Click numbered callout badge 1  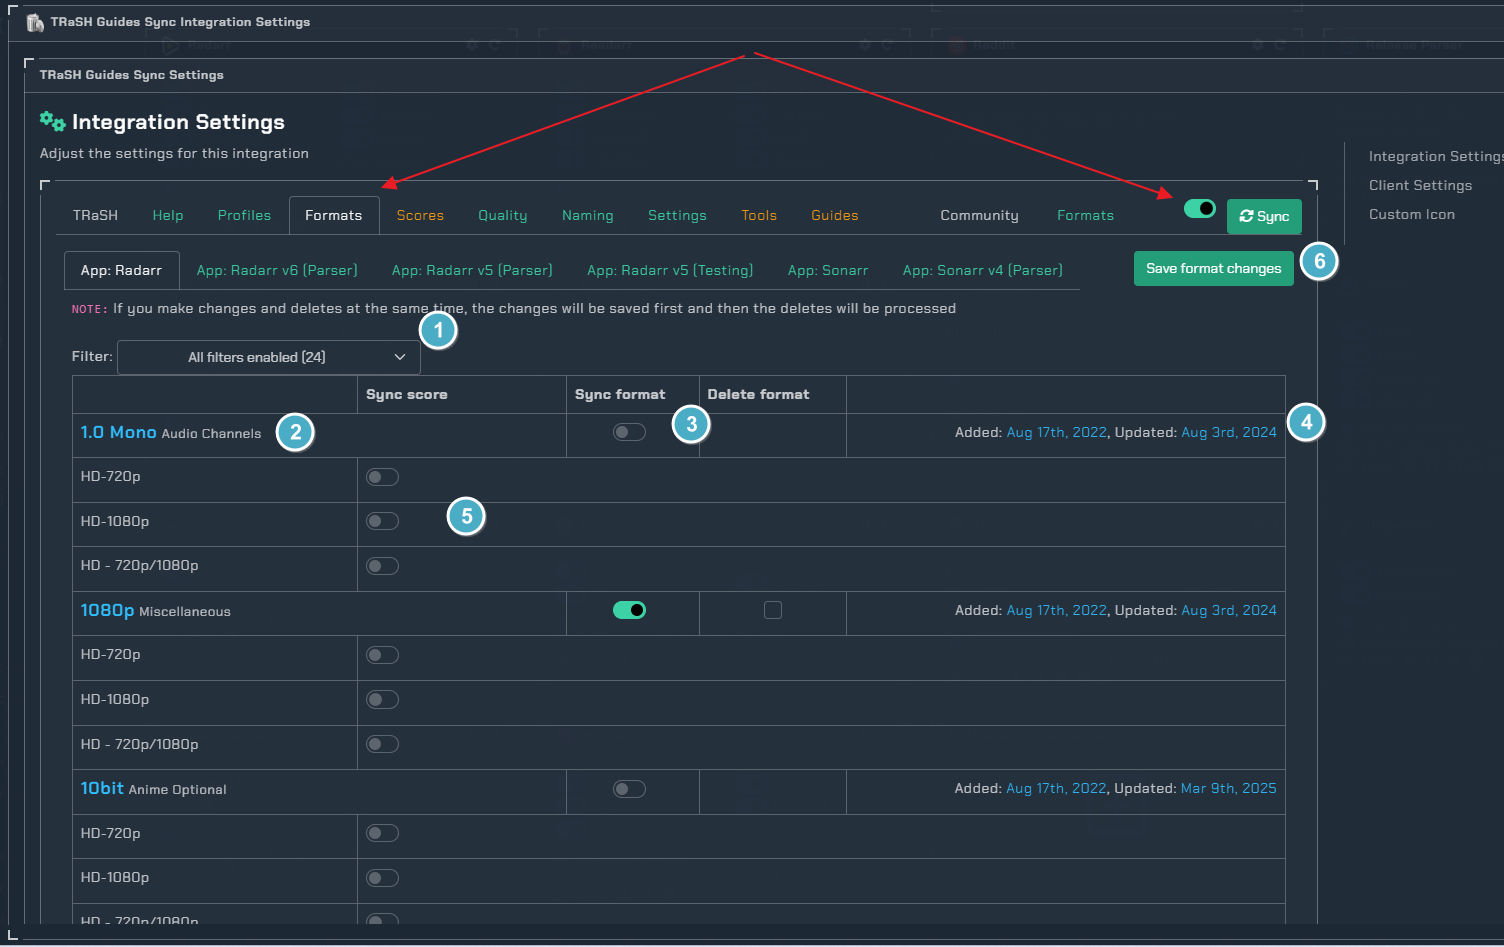(x=438, y=330)
